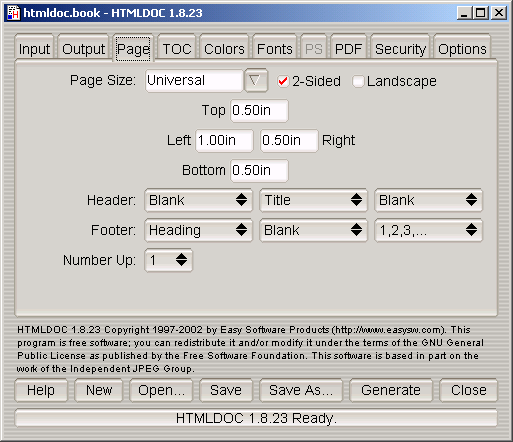
Task: Click the Left margin field showing 1.00in
Action: [224, 140]
